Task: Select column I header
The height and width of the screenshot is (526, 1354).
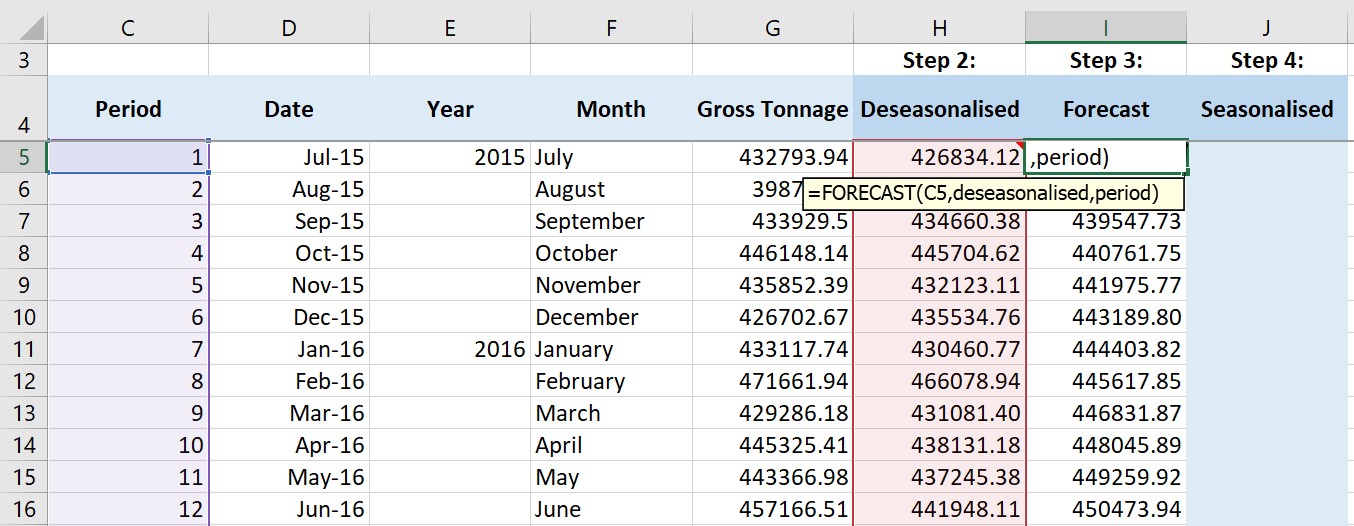Action: click(x=1106, y=29)
